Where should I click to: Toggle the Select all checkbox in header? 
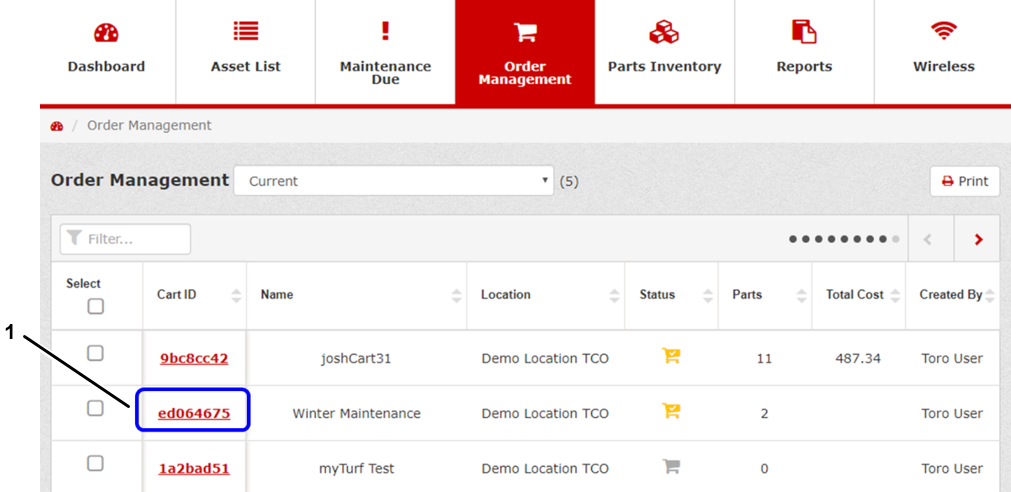pos(95,306)
